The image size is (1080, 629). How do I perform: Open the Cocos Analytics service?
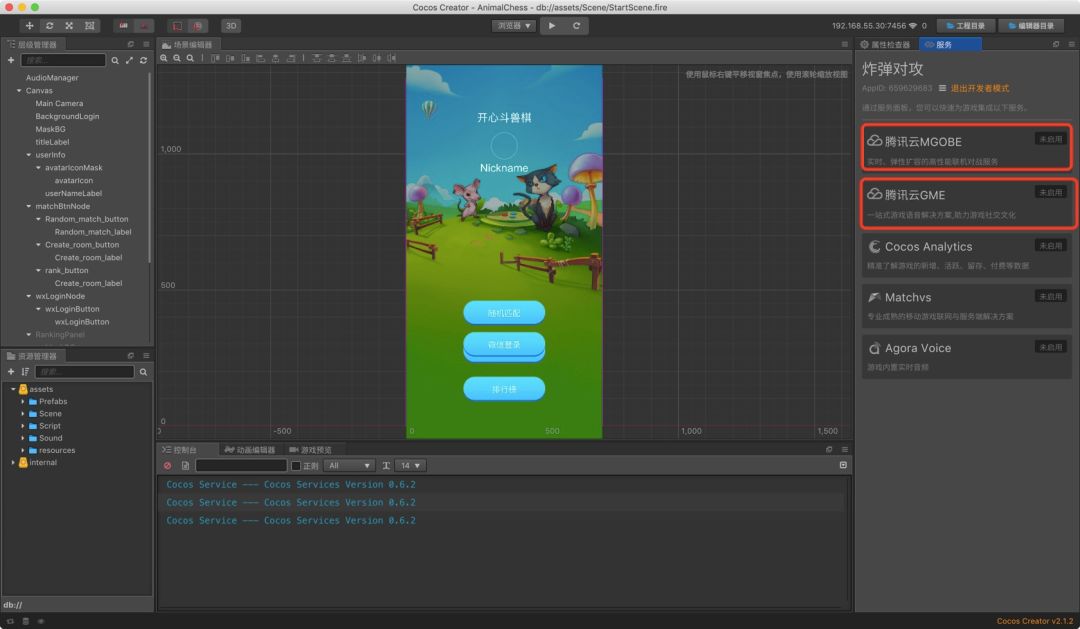[x=966, y=255]
